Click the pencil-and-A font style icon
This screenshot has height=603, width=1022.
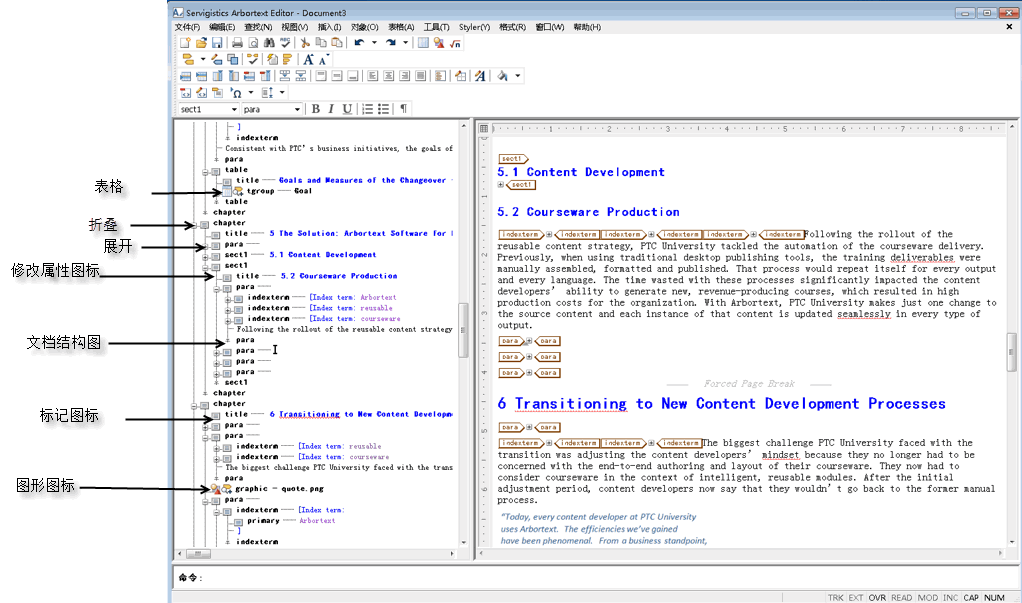pos(480,76)
